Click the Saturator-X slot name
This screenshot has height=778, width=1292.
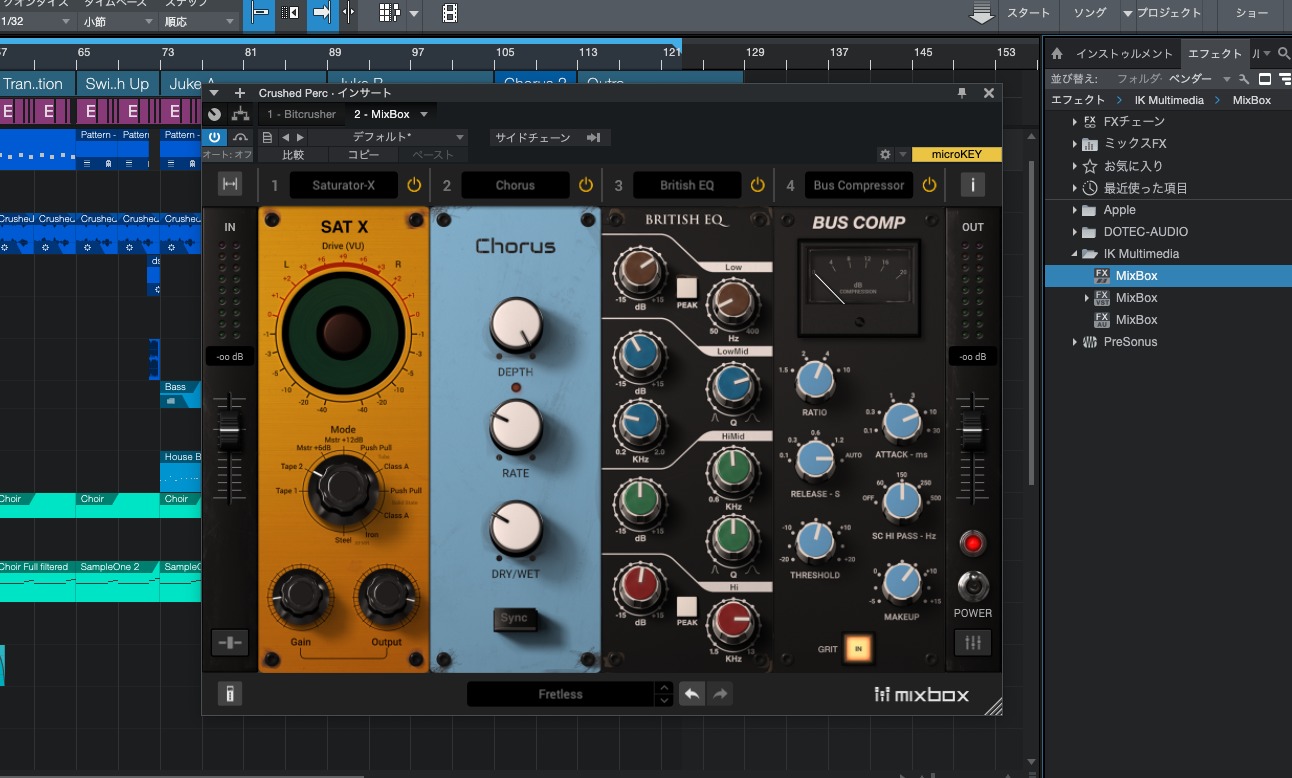tap(344, 185)
